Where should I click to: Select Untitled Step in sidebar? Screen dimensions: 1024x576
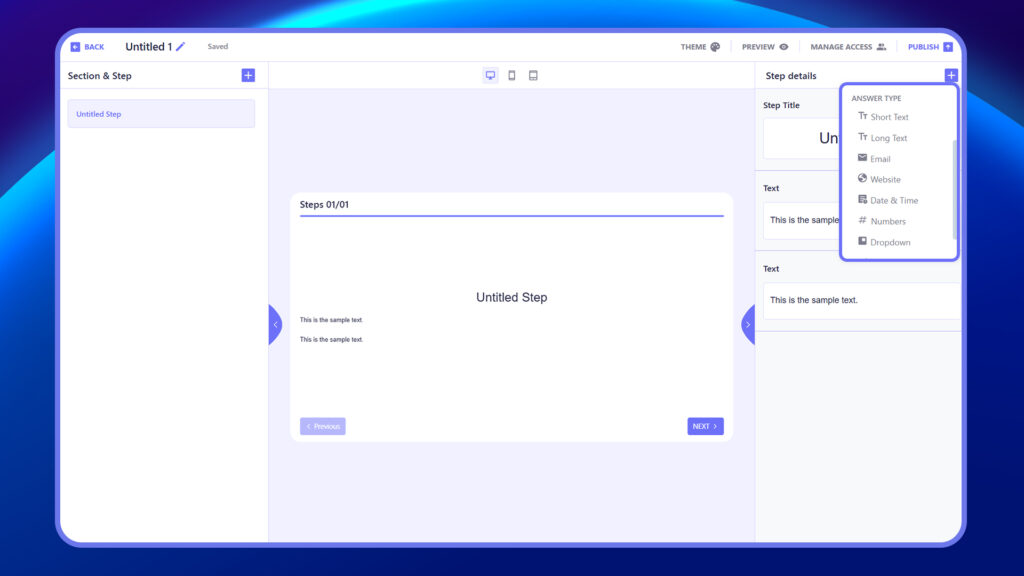161,114
